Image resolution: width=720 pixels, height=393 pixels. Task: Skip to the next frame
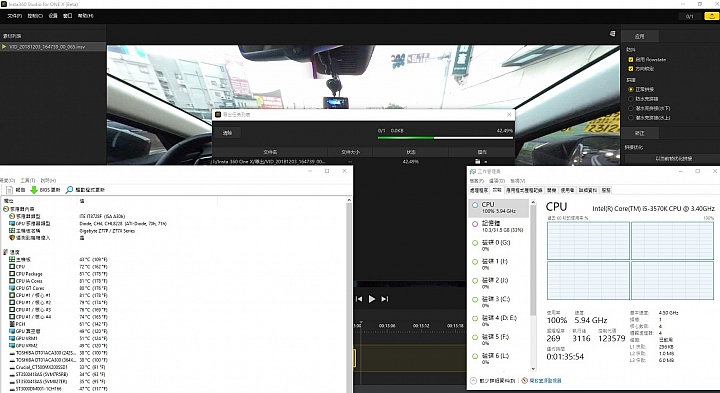[385, 299]
